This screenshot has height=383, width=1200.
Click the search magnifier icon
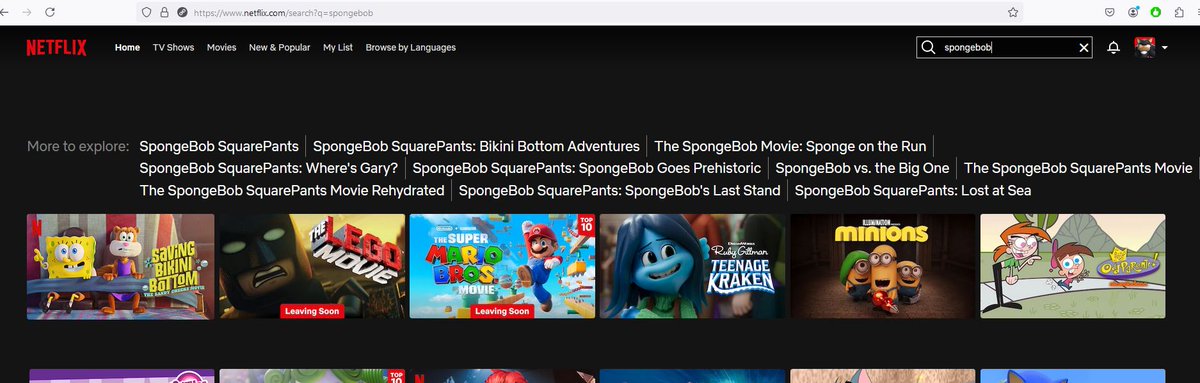tap(928, 48)
